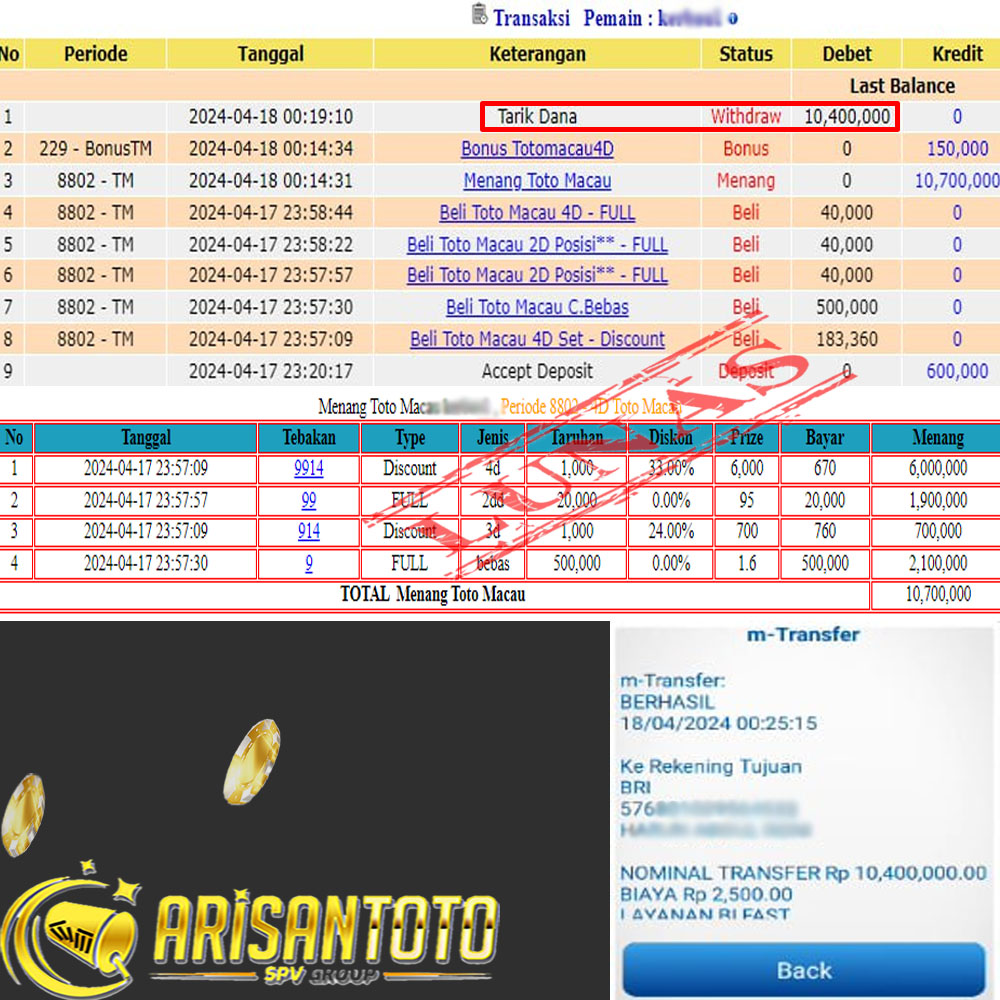This screenshot has height=1000, width=1000.
Task: Click the Type column header
Action: tap(409, 438)
